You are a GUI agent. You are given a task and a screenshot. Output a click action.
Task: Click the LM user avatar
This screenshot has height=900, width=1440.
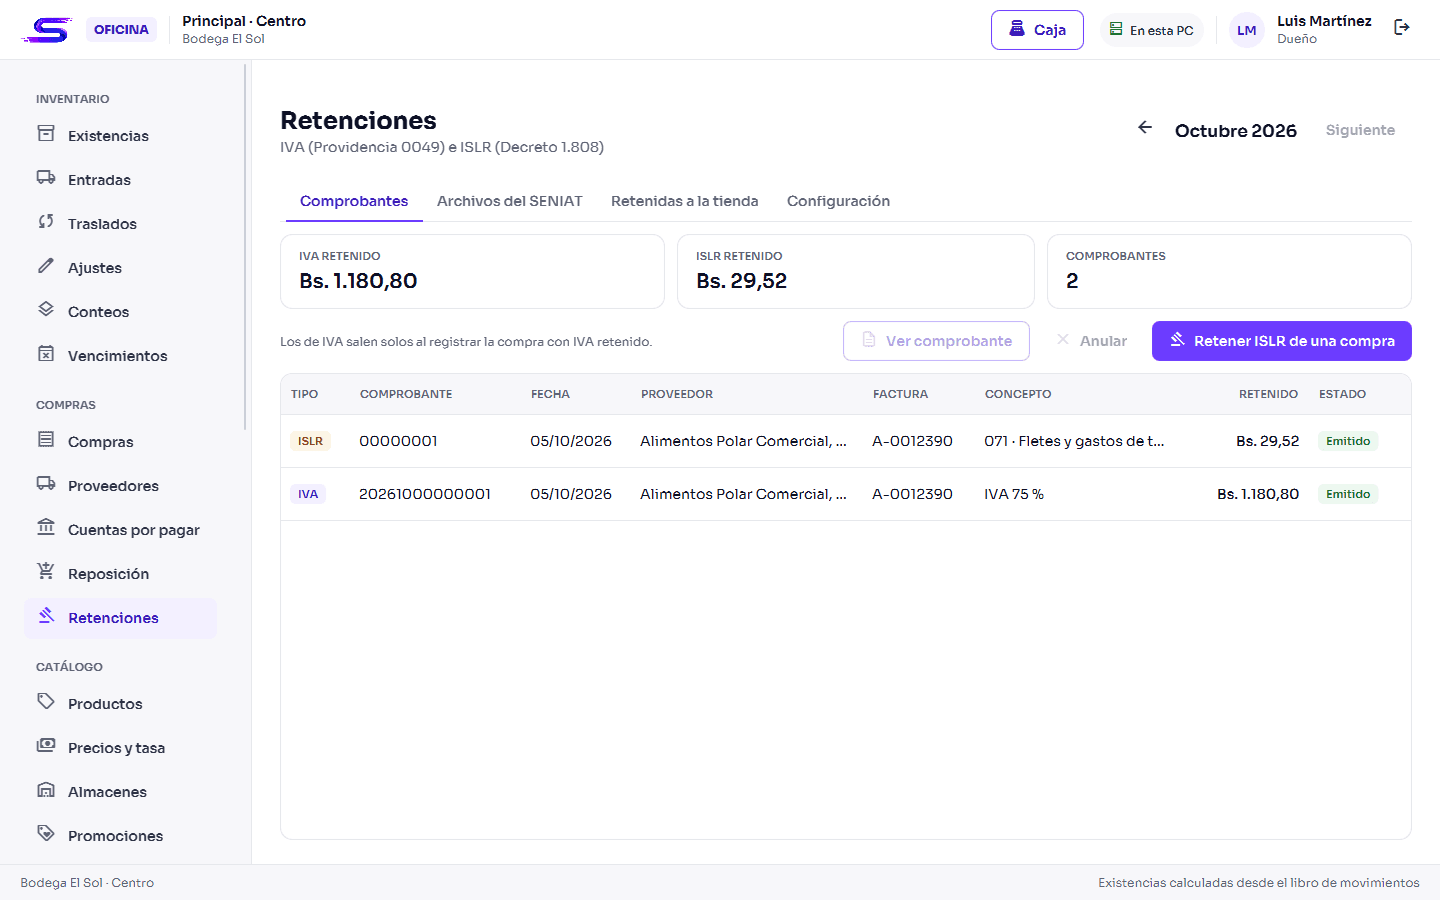[x=1247, y=30]
